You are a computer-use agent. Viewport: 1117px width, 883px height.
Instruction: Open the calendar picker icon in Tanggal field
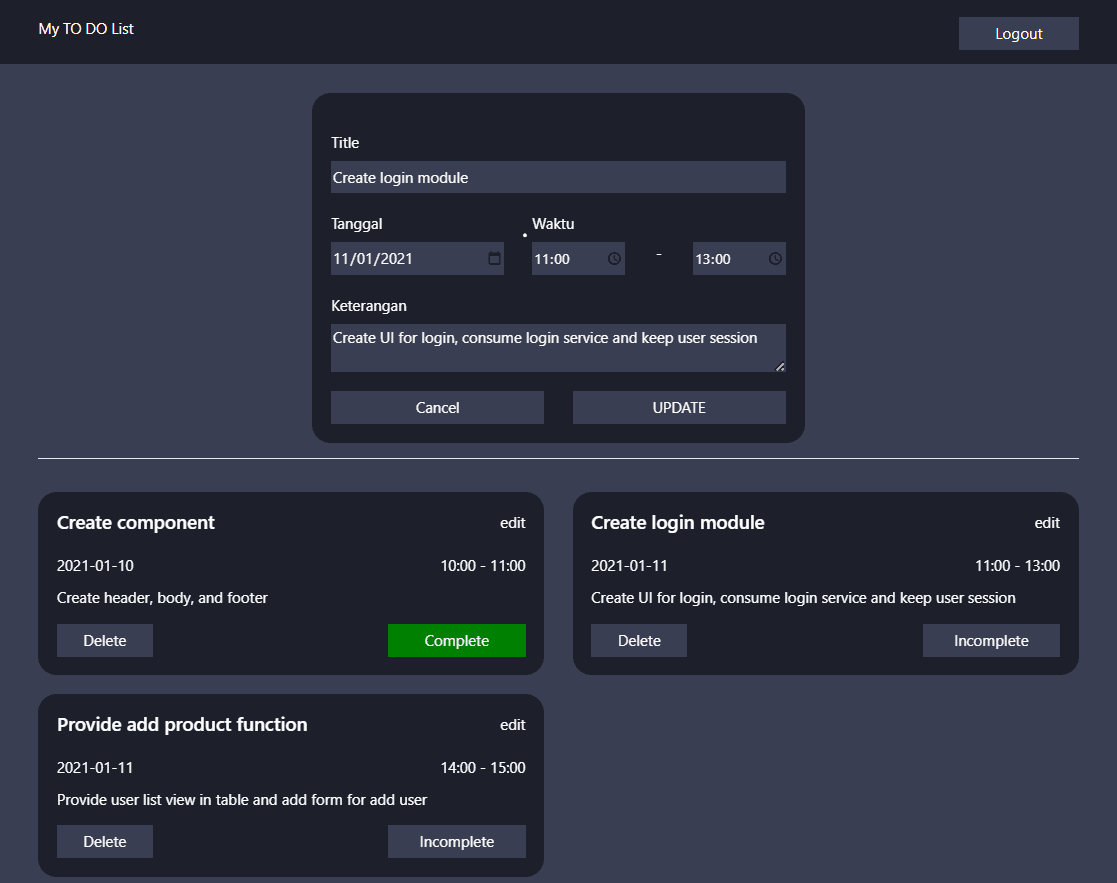494,258
